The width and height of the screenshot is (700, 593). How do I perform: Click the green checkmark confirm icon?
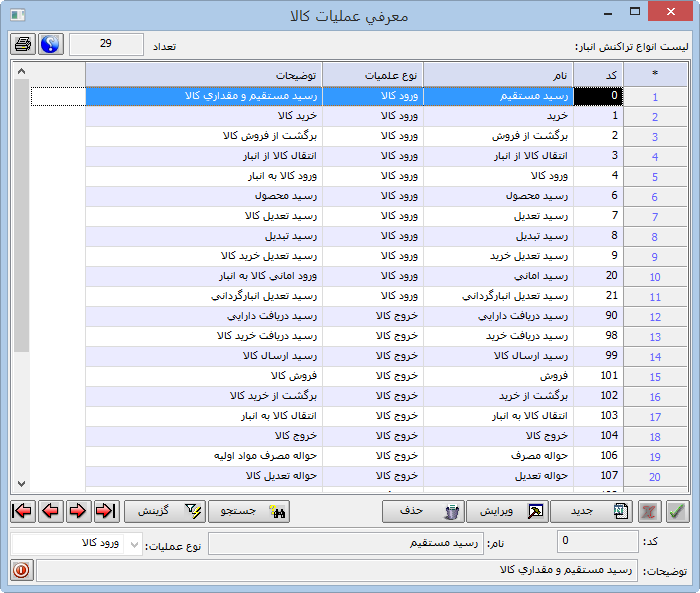coord(677,511)
